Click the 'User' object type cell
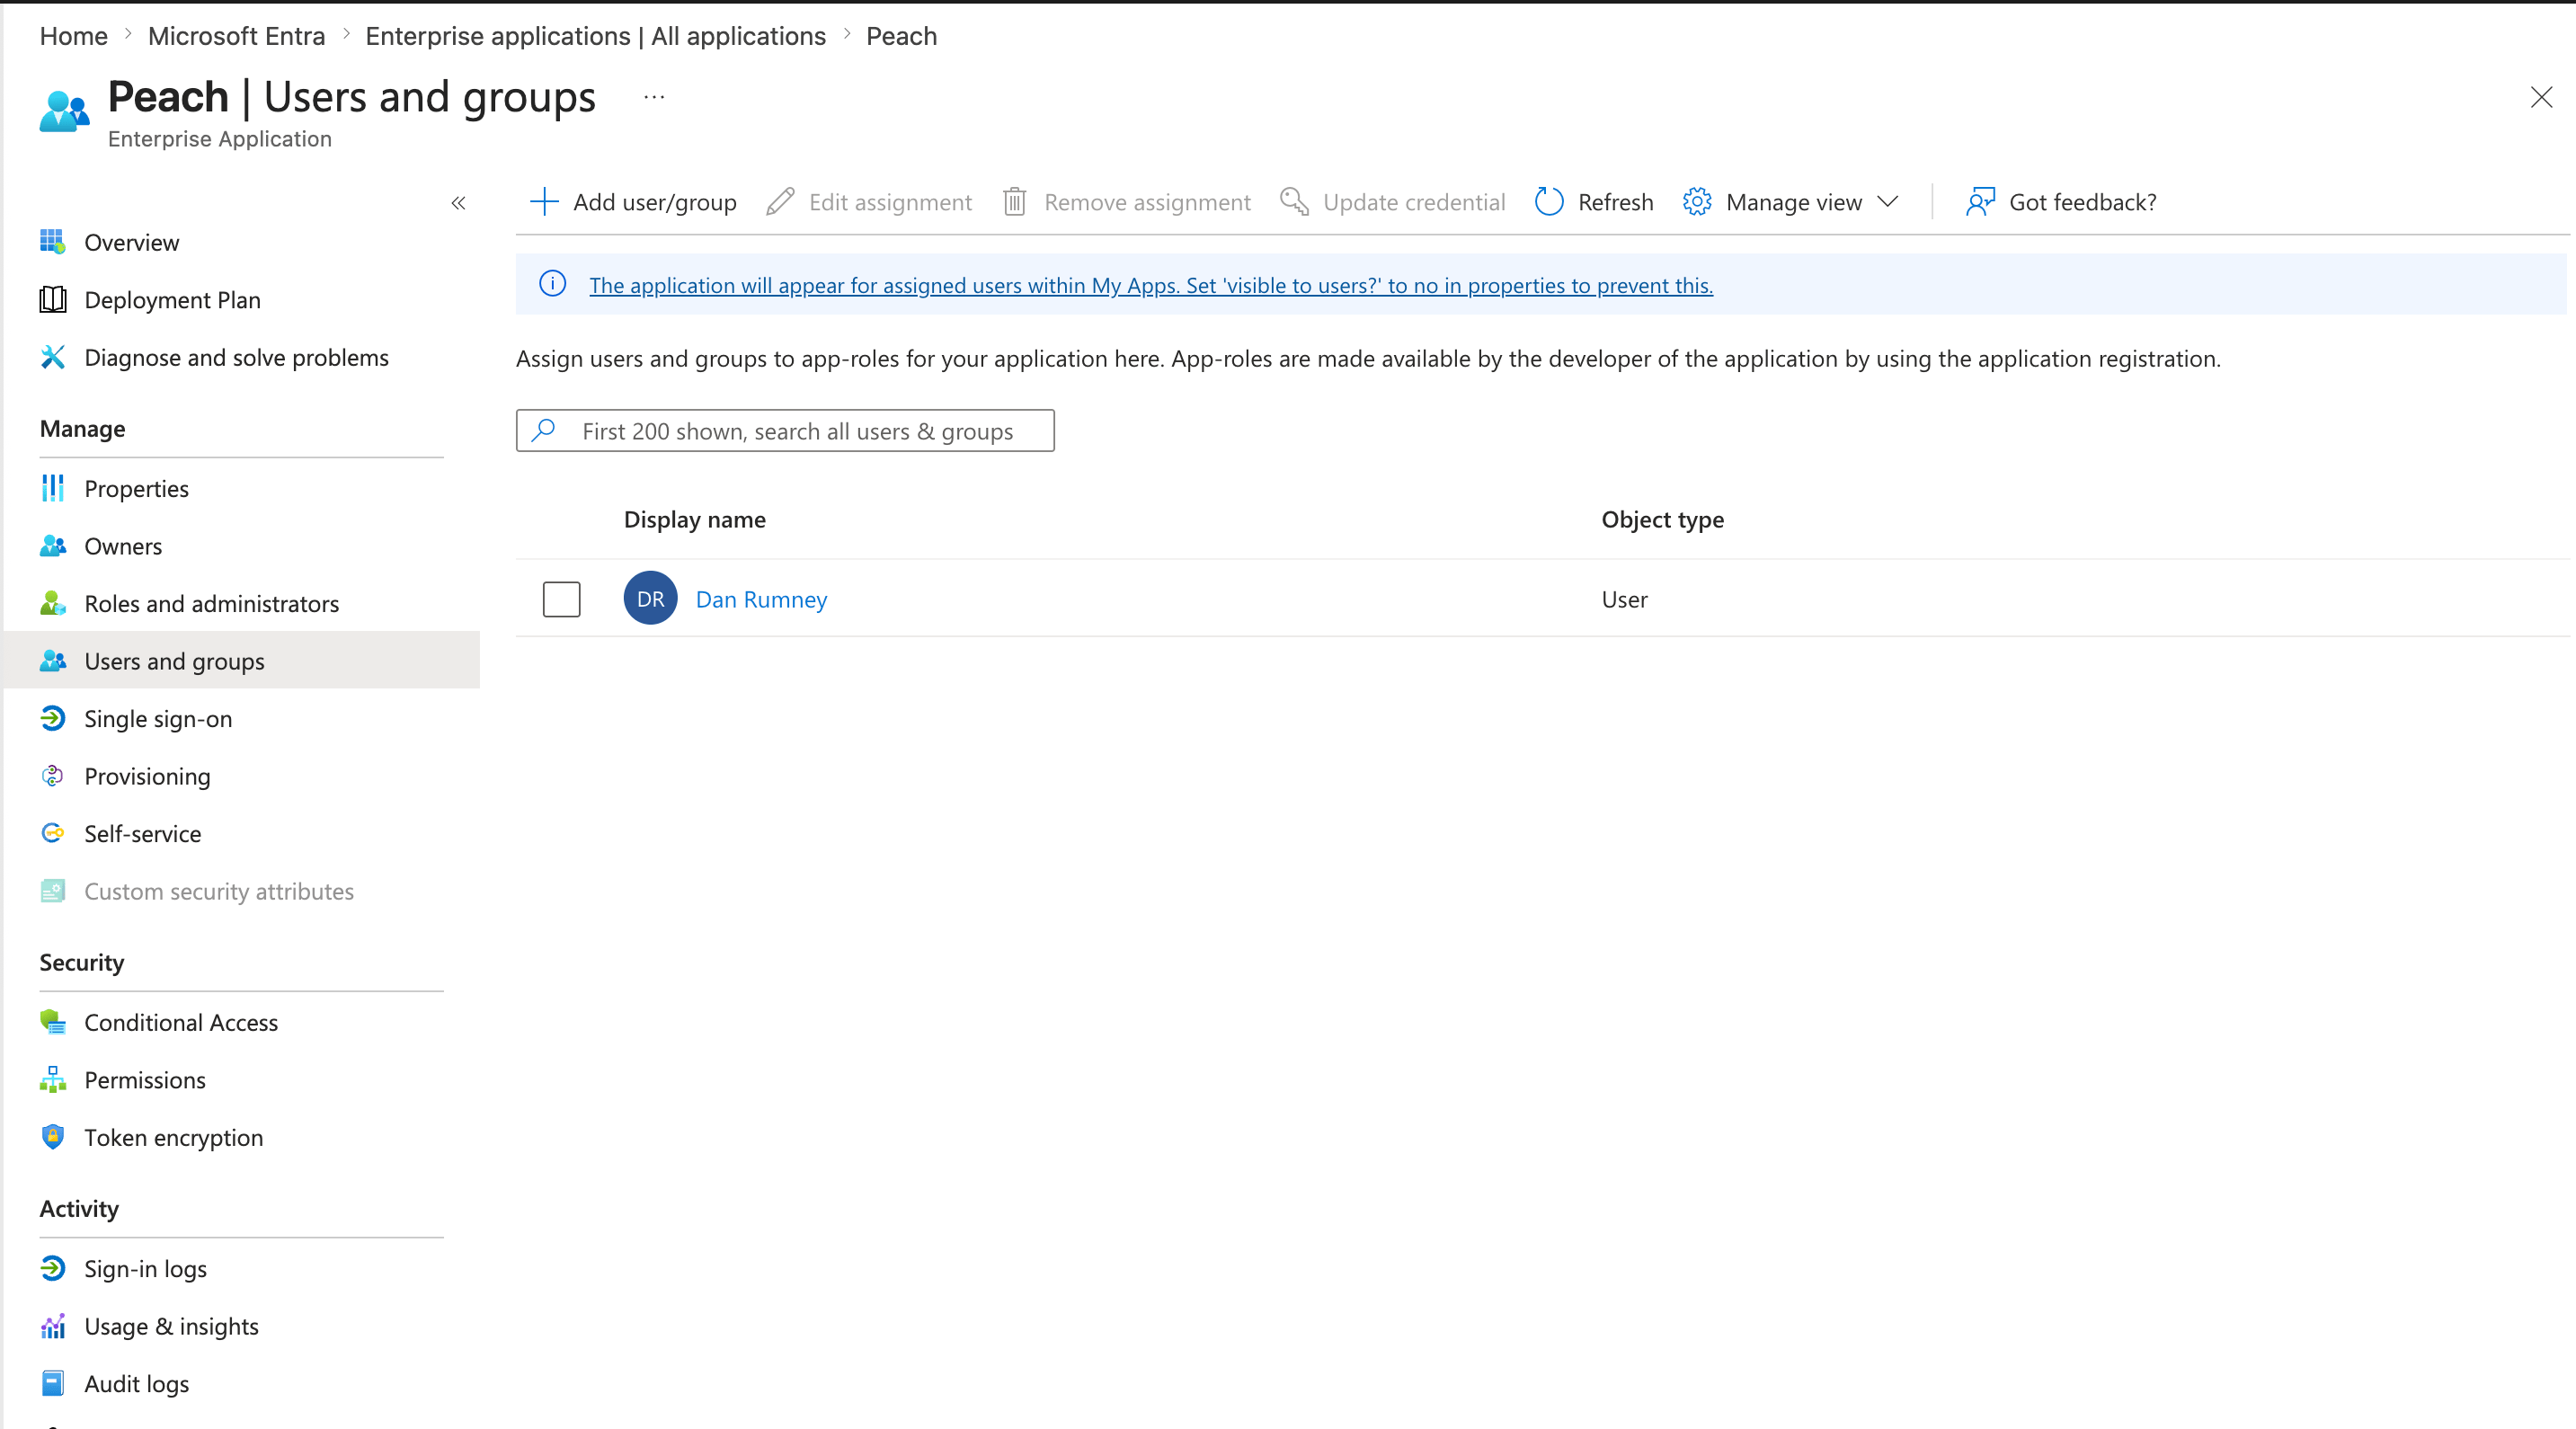The height and width of the screenshot is (1429, 2576). (x=1624, y=599)
